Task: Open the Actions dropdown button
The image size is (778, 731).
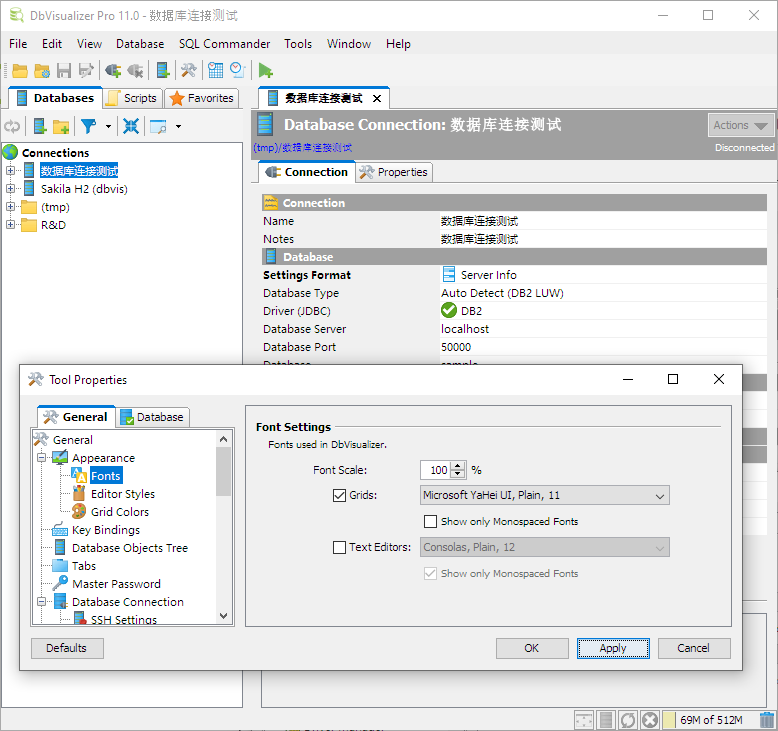Action: click(x=741, y=125)
